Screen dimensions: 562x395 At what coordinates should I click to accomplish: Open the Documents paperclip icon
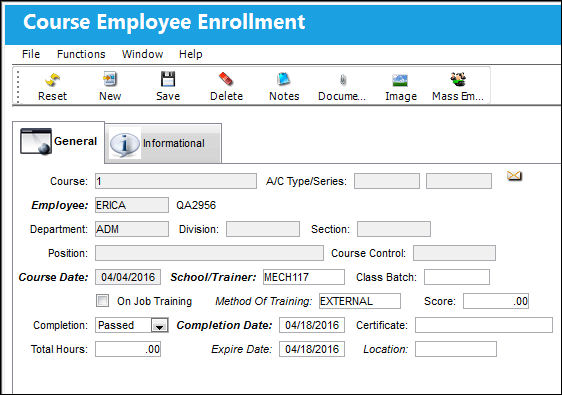[343, 80]
